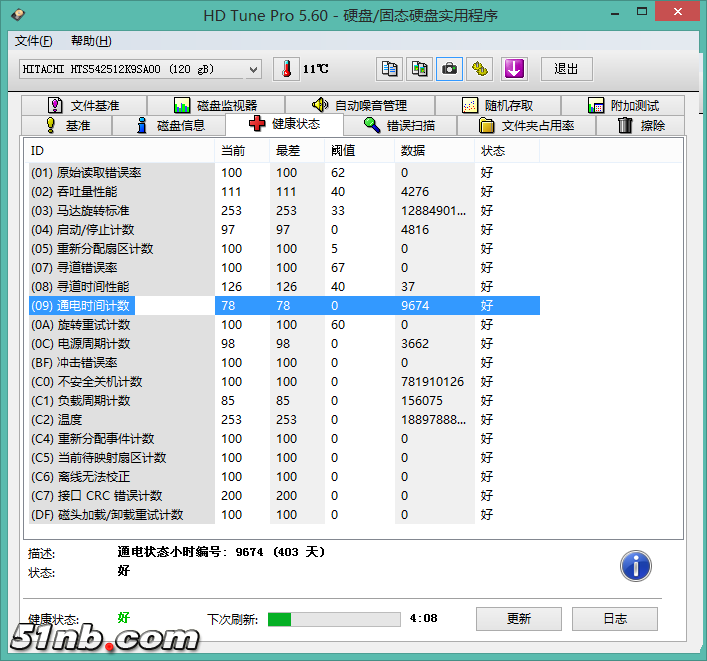The height and width of the screenshot is (661, 707).
Task: Switch to the 错误扫描 tab
Action: pos(399,125)
